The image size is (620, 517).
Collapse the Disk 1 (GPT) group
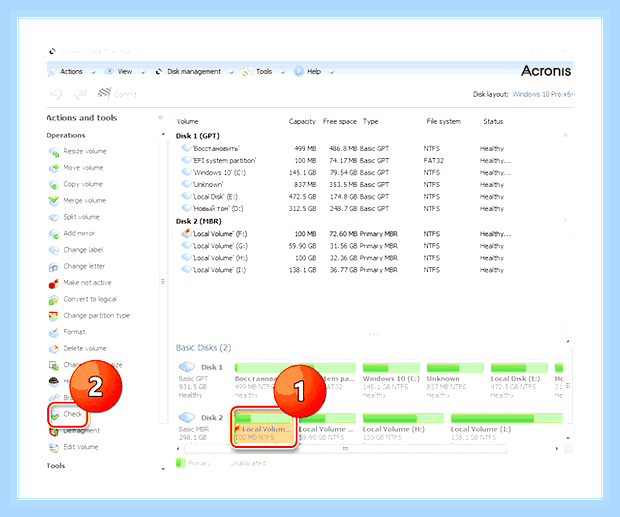click(565, 135)
